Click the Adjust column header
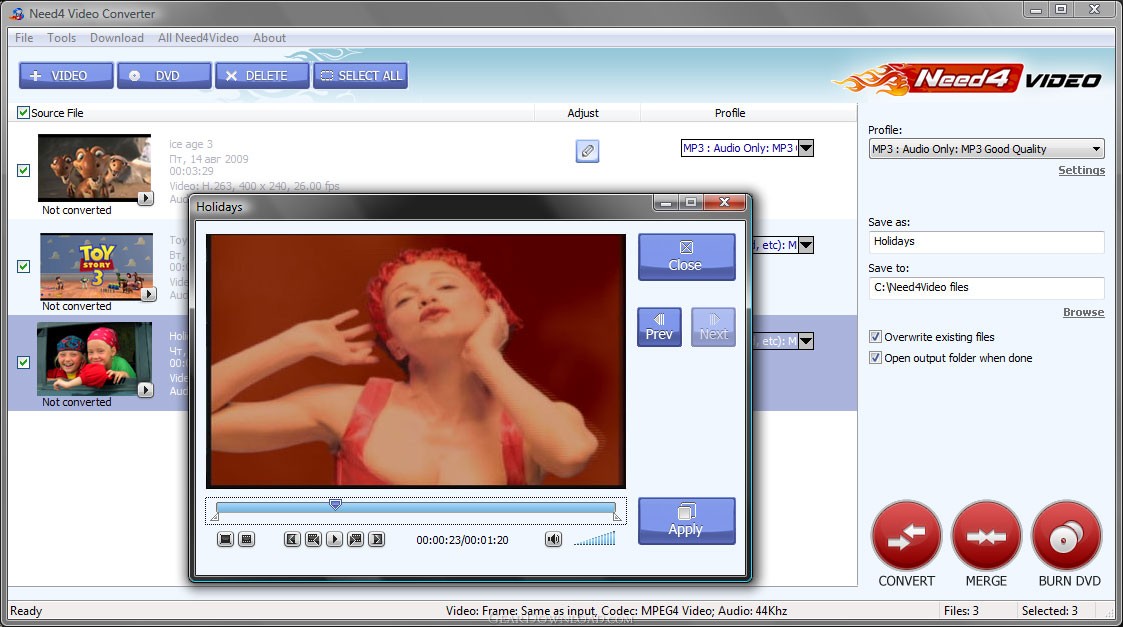 point(583,113)
